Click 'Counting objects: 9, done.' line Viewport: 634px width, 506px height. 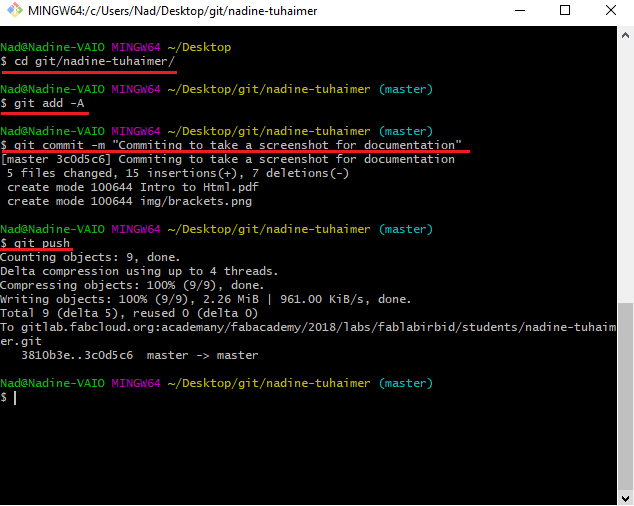click(90, 257)
